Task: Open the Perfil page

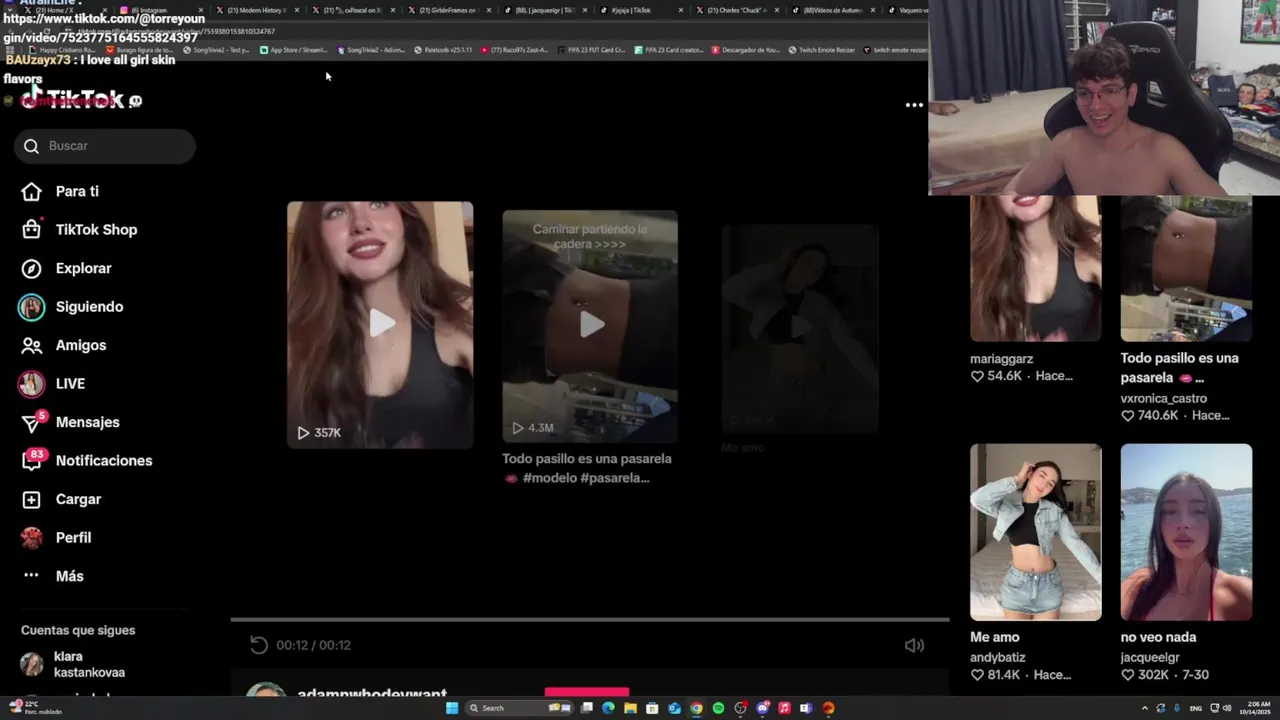Action: click(56, 537)
